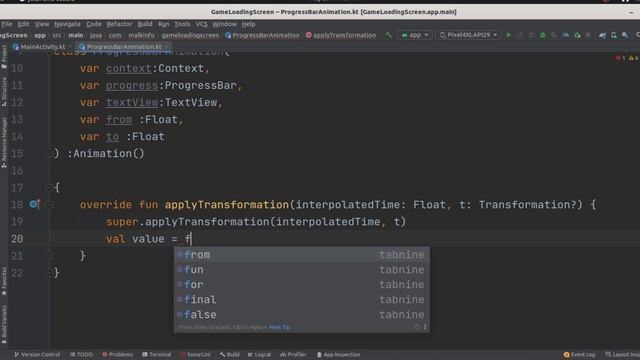Open the Project tool window sidebar
Image resolution: width=640 pixels, height=360 pixels.
click(4, 56)
